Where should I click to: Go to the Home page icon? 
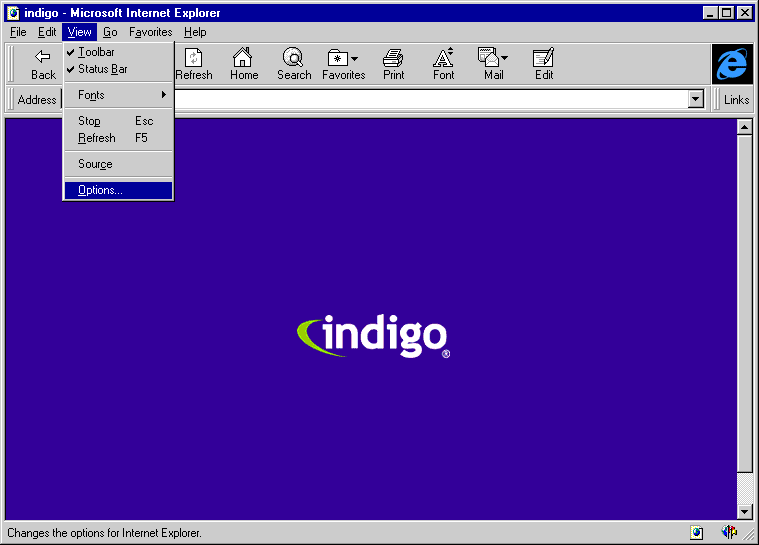(x=243, y=57)
